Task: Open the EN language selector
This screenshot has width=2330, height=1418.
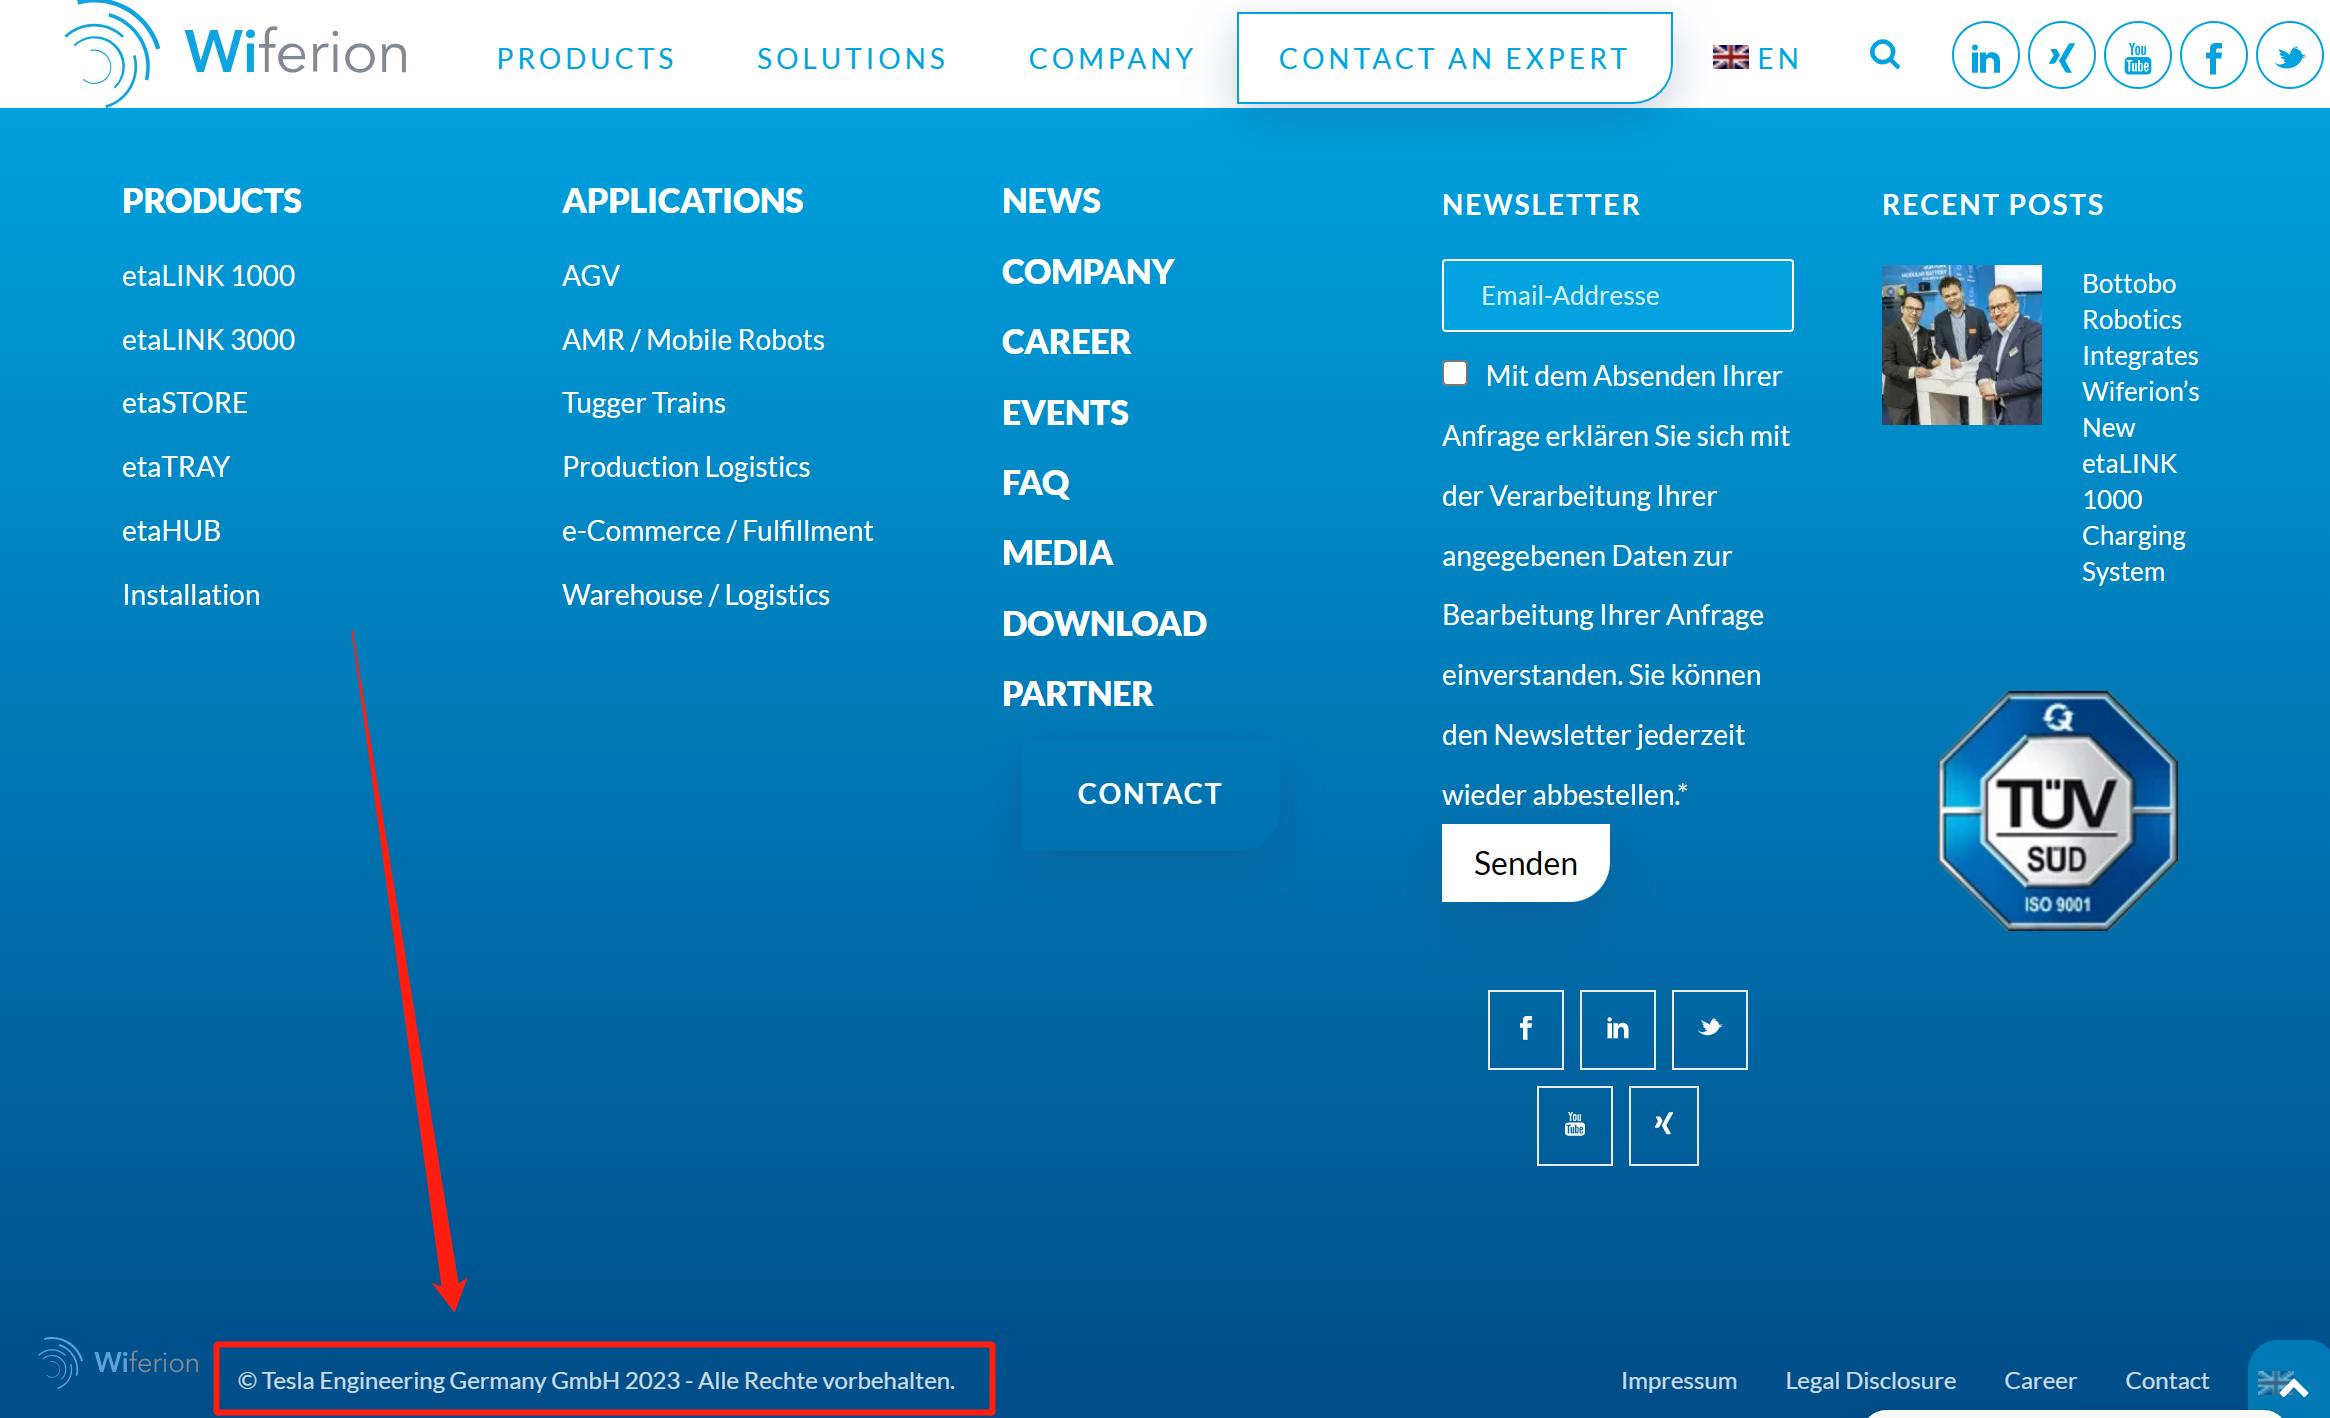Action: click(1756, 58)
